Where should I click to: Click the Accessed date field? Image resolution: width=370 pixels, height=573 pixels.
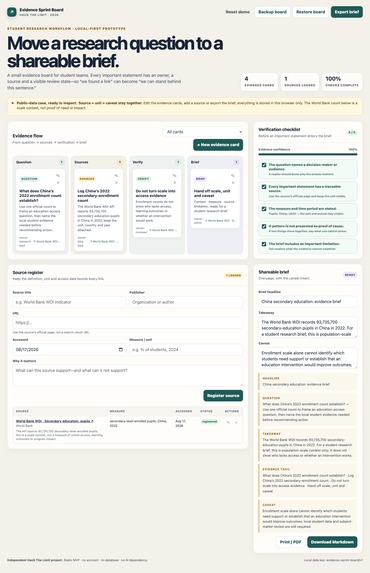point(69,350)
